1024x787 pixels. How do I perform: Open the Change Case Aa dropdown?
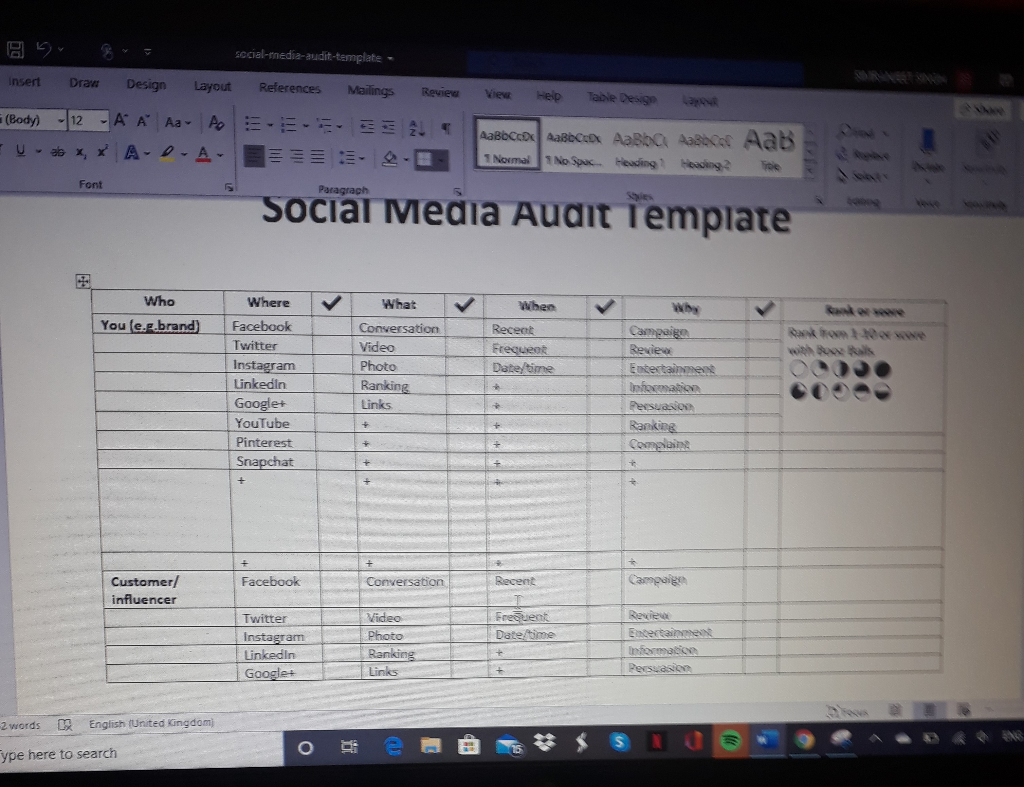pos(177,122)
